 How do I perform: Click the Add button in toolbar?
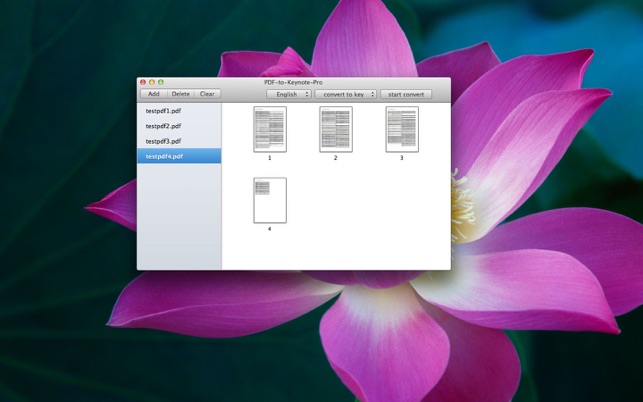154,94
